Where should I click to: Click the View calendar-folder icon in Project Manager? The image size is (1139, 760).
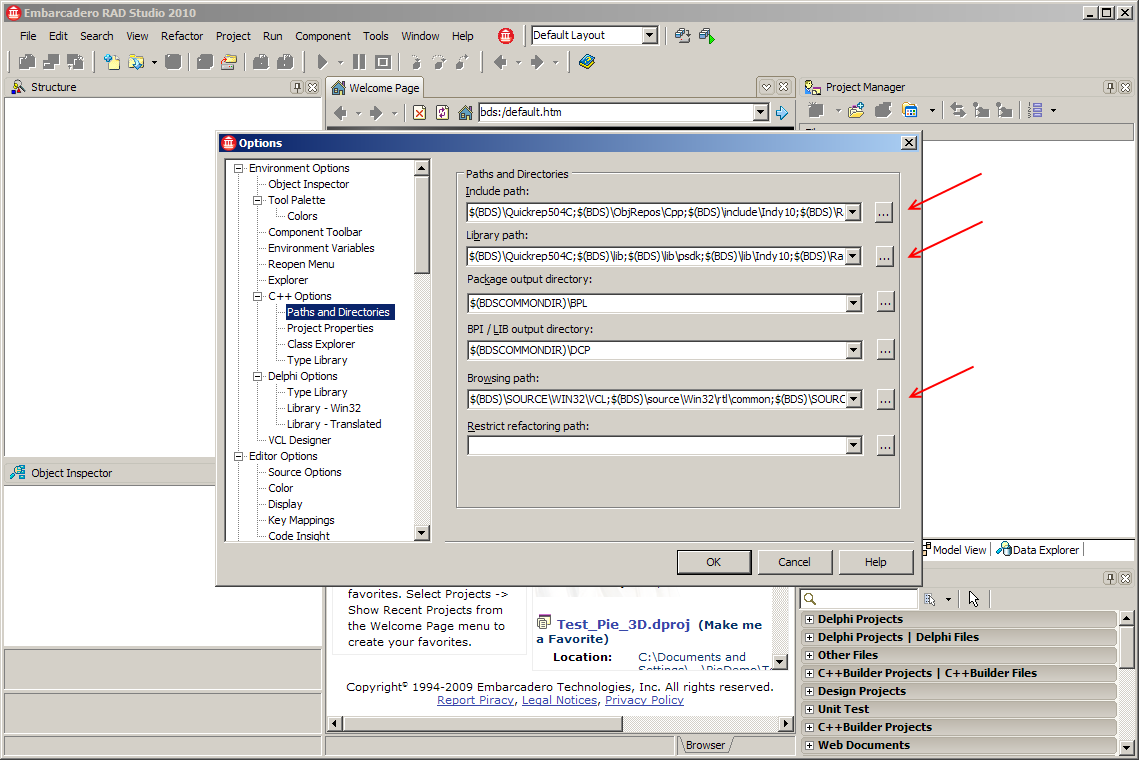point(910,110)
